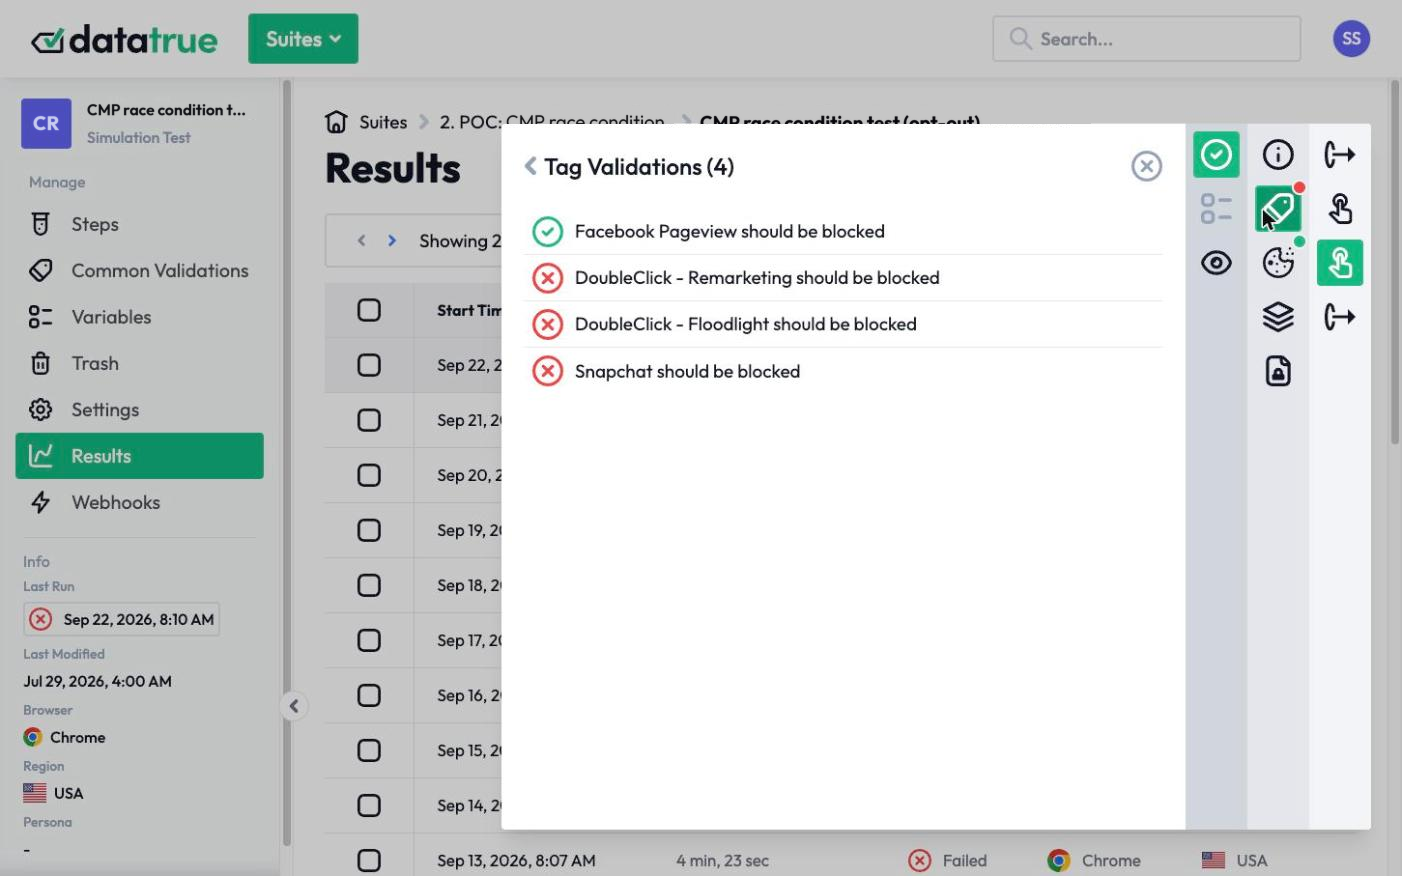Select DoubleClick - Floodlight should be blocked row
The height and width of the screenshot is (876, 1402).
coord(843,324)
